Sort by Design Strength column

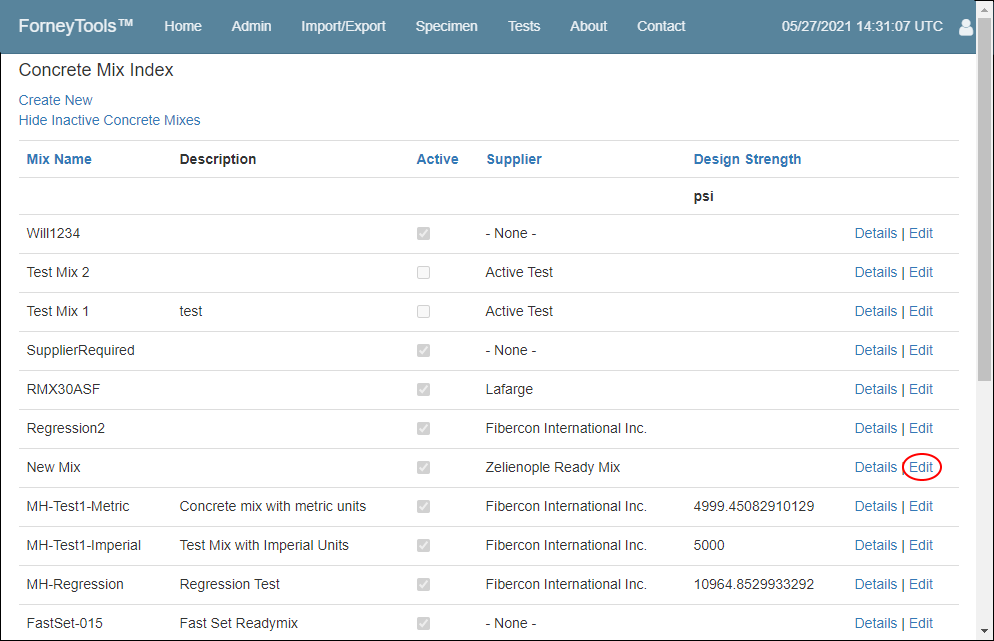[x=747, y=159]
